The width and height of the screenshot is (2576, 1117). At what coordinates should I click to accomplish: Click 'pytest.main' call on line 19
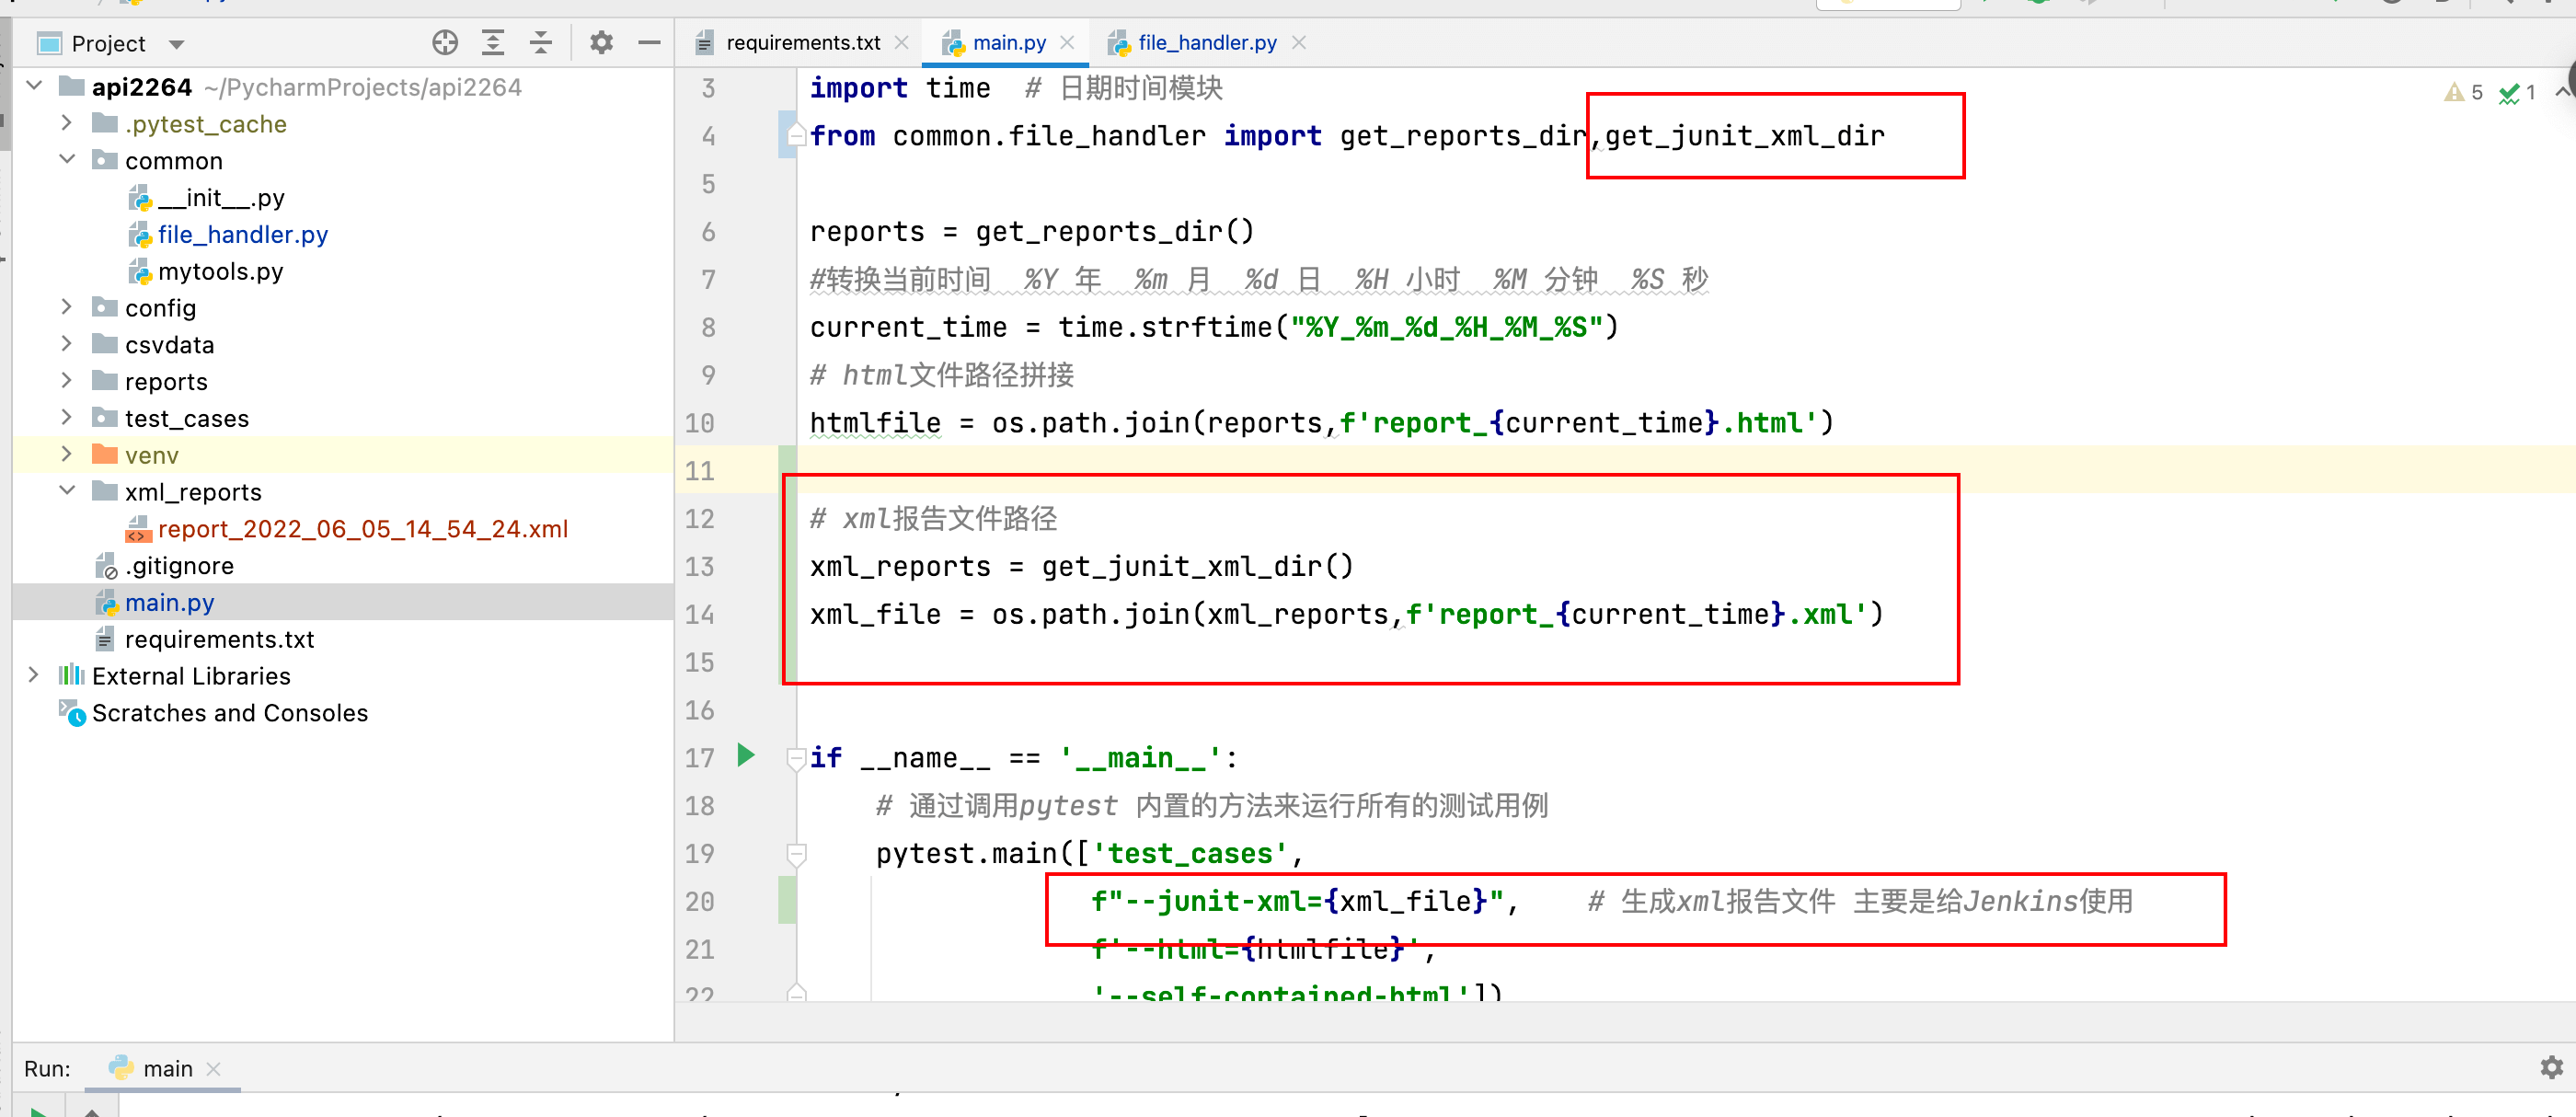(x=966, y=854)
